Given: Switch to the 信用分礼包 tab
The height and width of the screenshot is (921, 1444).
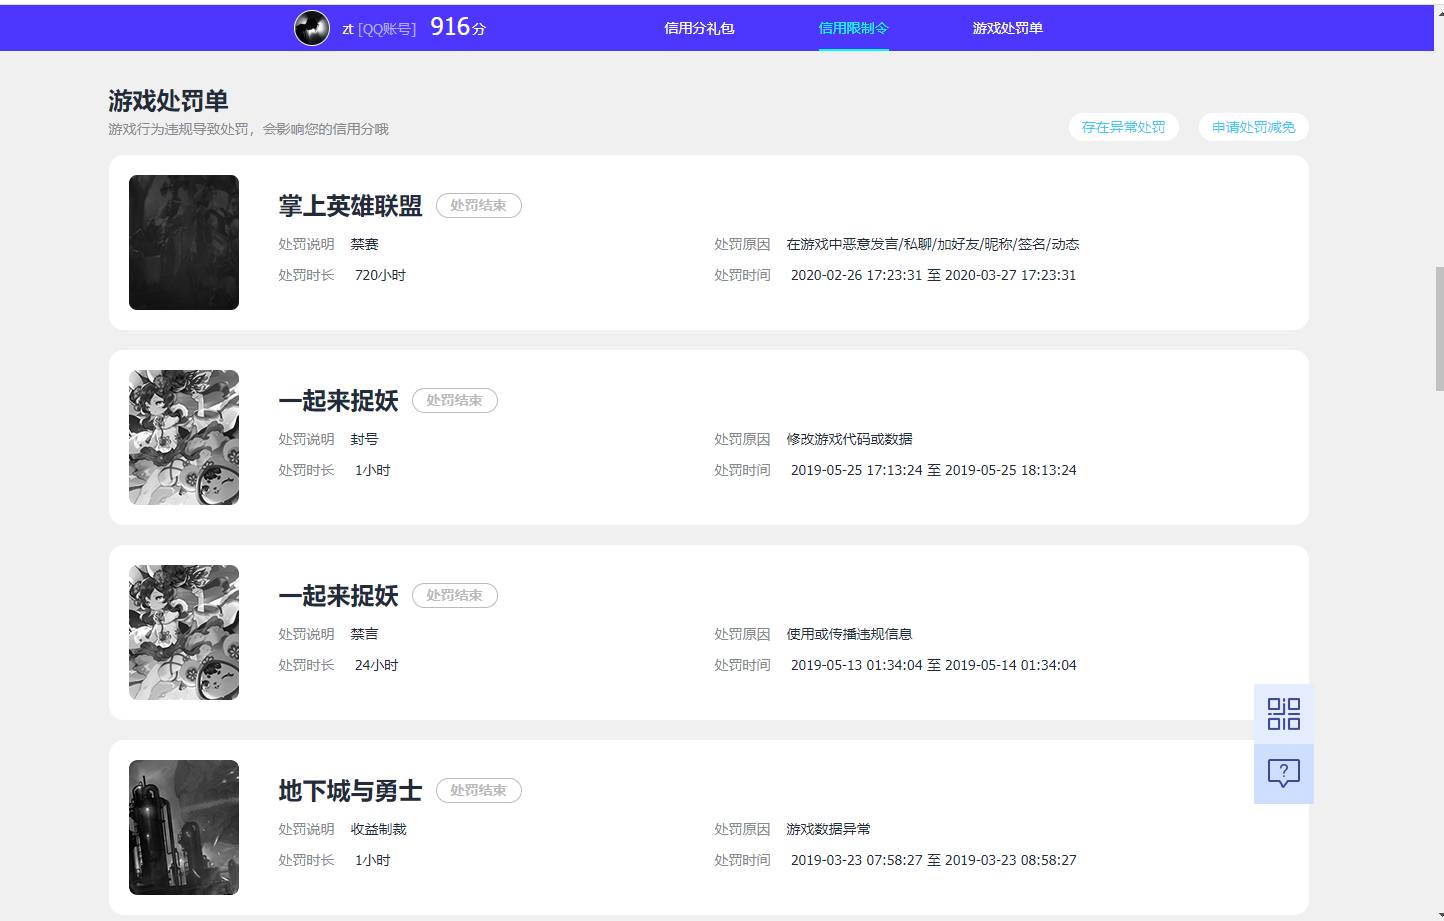Looking at the screenshot, I should tap(699, 28).
